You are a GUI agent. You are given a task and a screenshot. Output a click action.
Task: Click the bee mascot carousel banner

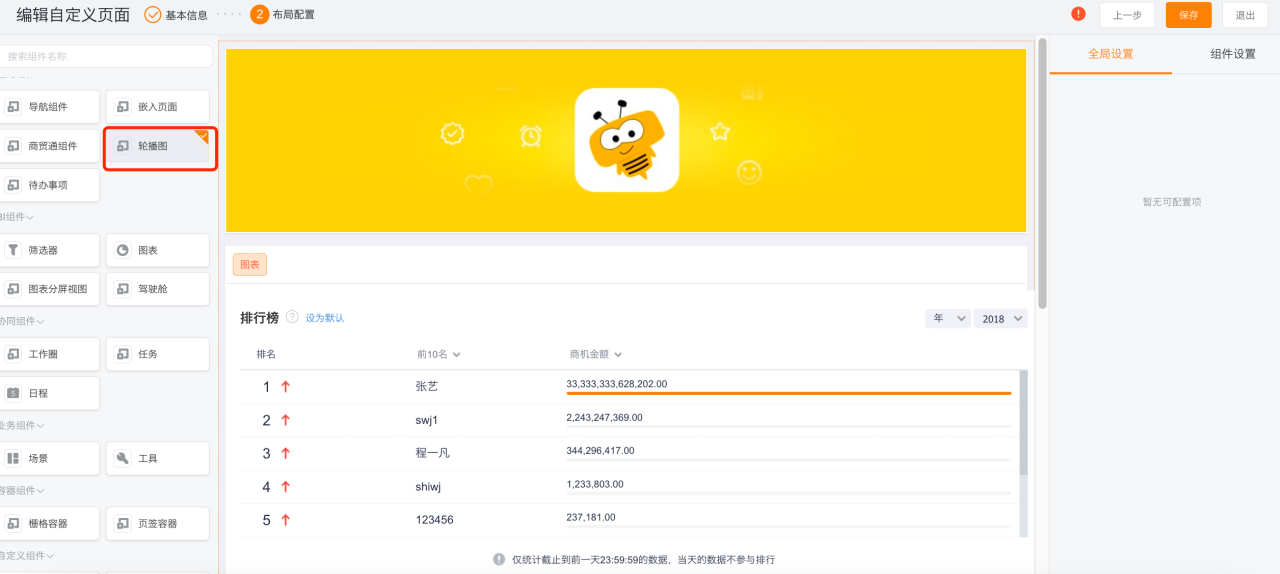click(x=626, y=140)
